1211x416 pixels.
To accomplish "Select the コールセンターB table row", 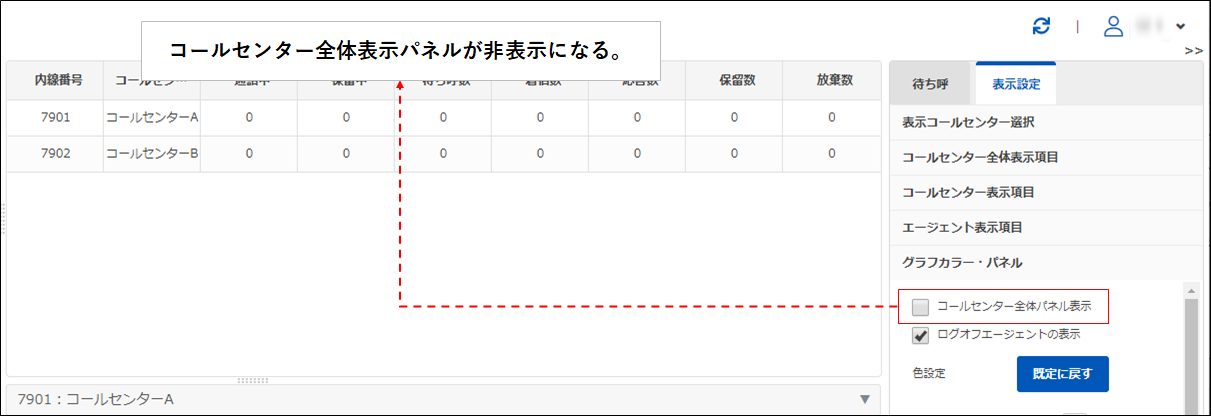I will coord(152,153).
